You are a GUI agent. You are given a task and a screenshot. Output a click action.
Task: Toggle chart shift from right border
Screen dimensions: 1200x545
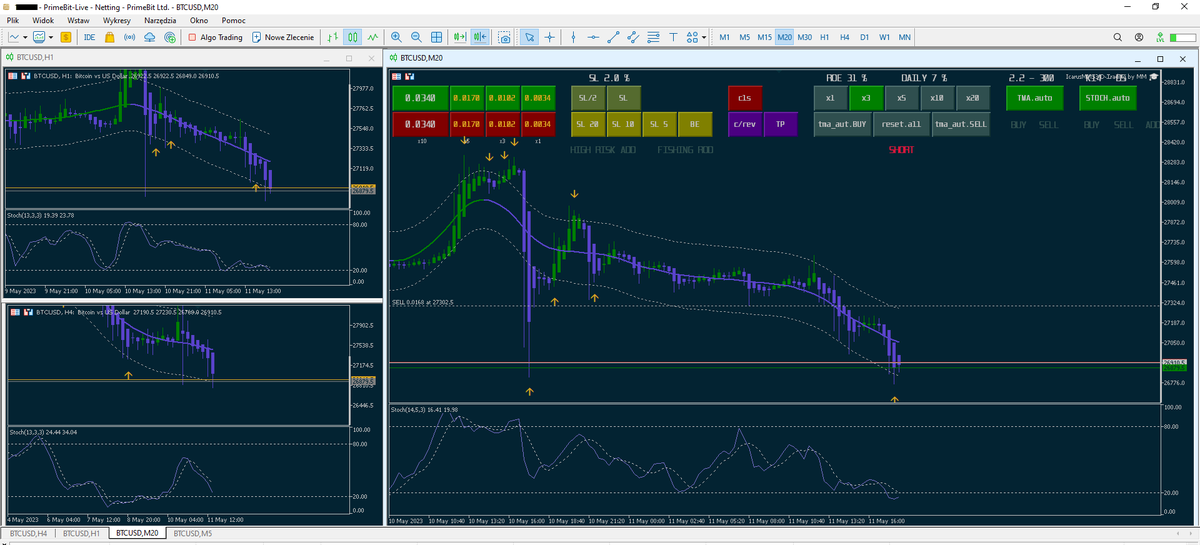(x=481, y=37)
